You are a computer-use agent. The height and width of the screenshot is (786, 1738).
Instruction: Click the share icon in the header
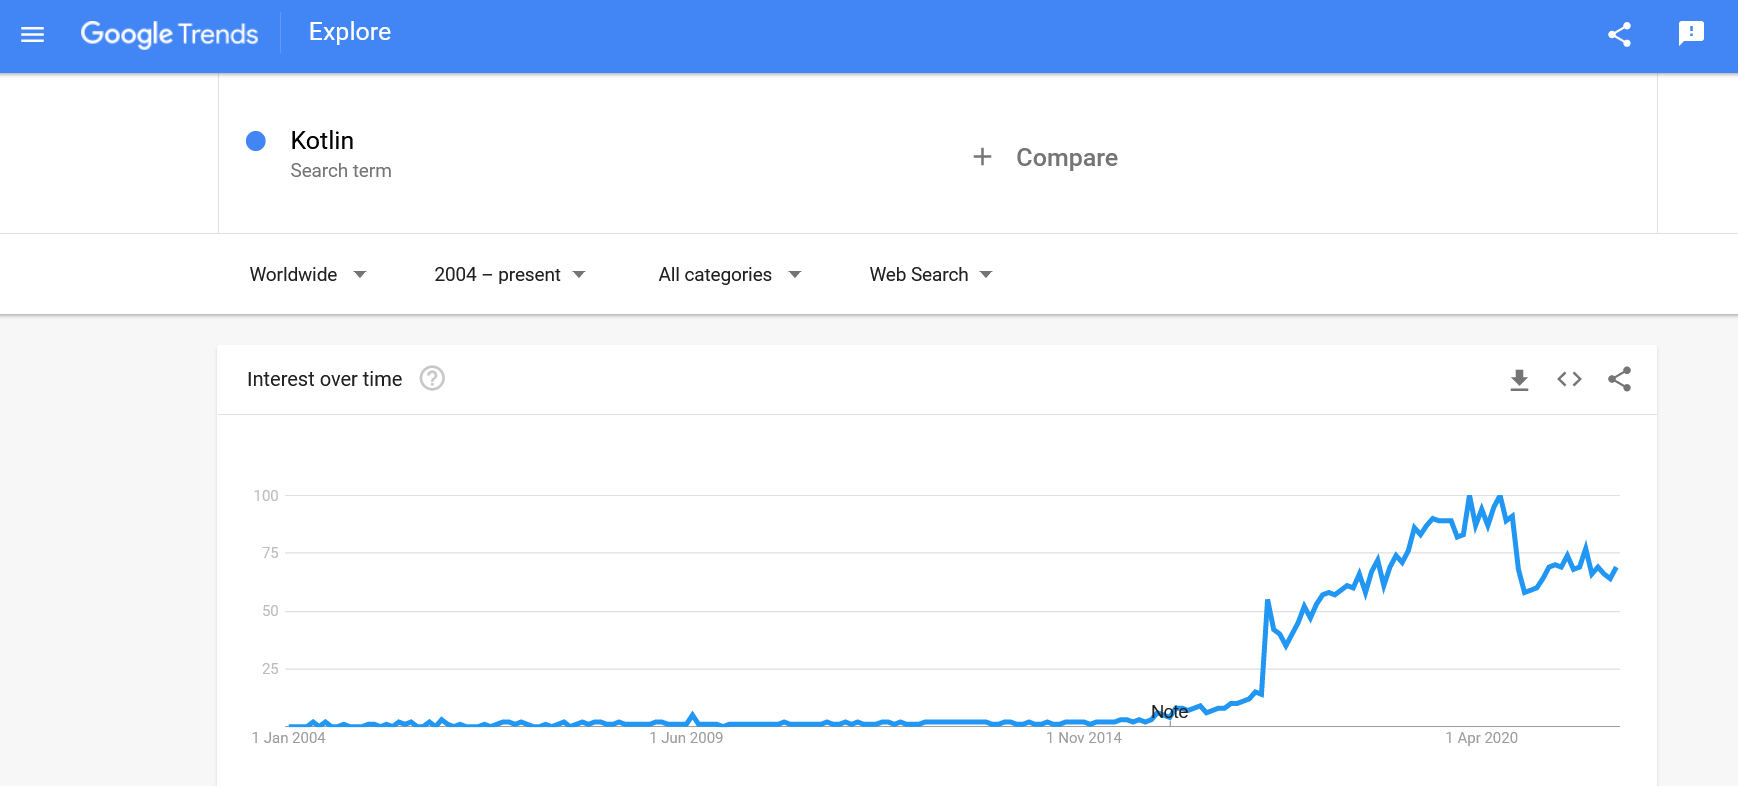[1619, 35]
